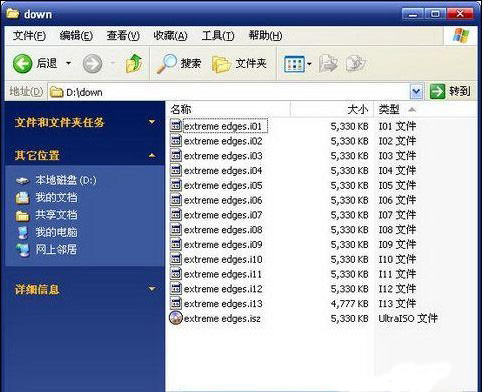484x392 pixels.
Task: Open the 收藏(A) menu
Action: (x=170, y=35)
